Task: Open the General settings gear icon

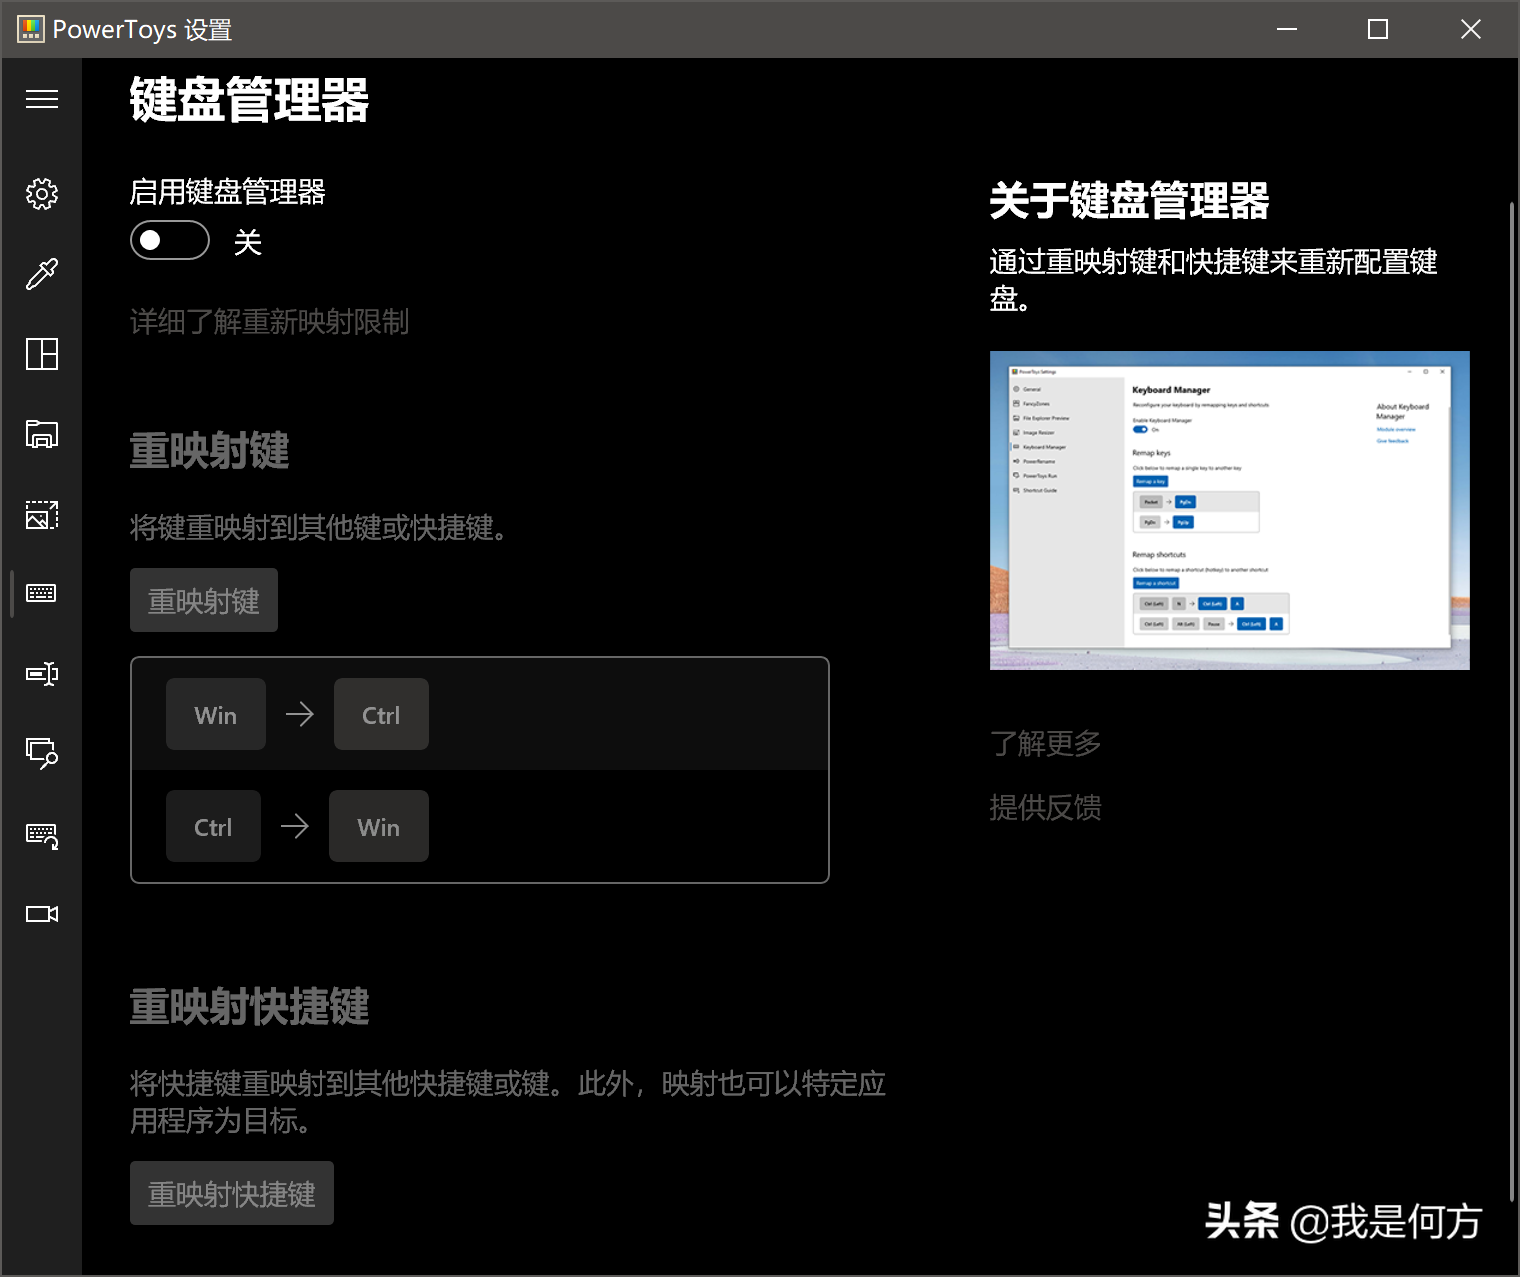Action: coord(41,194)
